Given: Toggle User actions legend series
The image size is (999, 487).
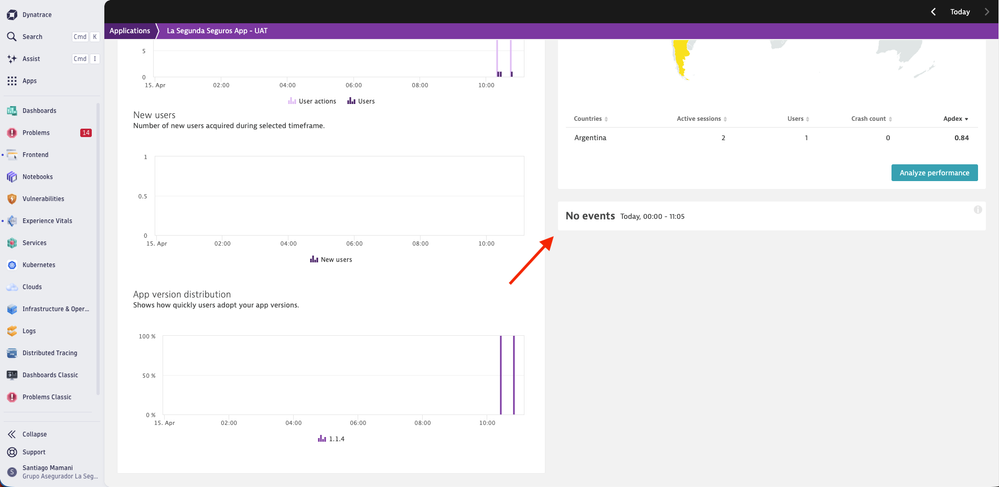Looking at the screenshot, I should [312, 101].
